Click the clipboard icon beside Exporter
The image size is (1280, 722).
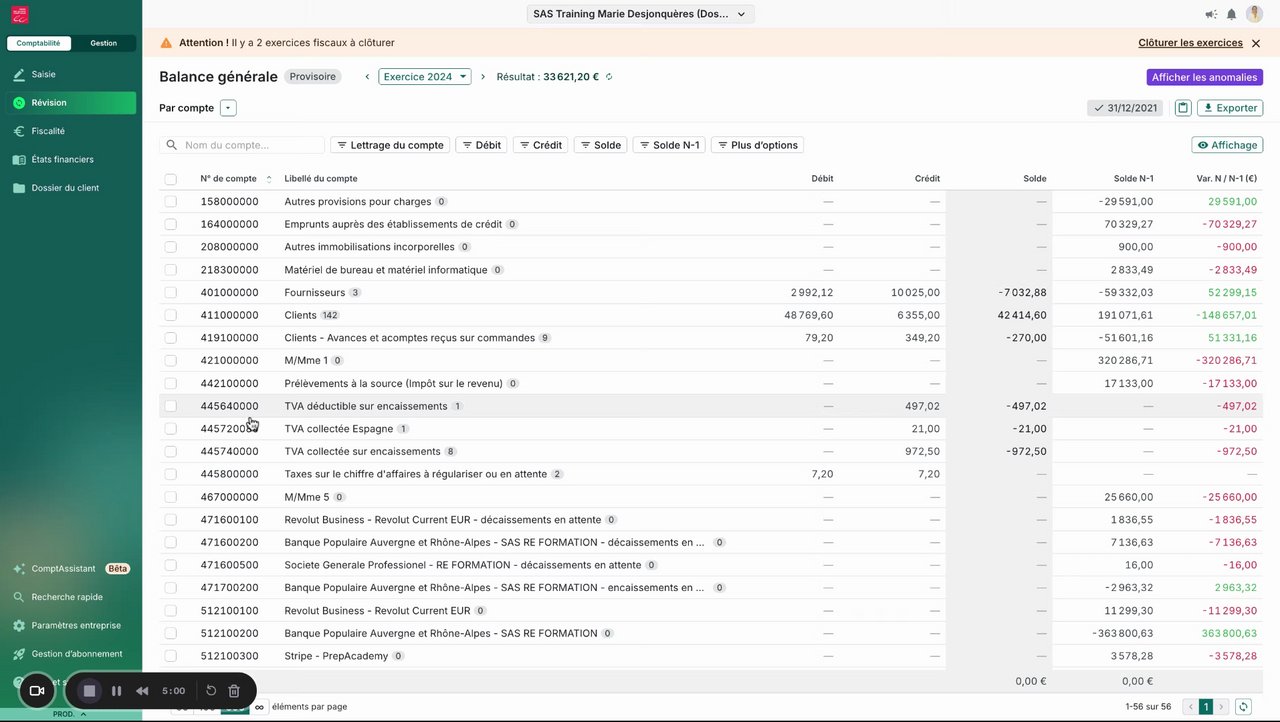[1183, 108]
